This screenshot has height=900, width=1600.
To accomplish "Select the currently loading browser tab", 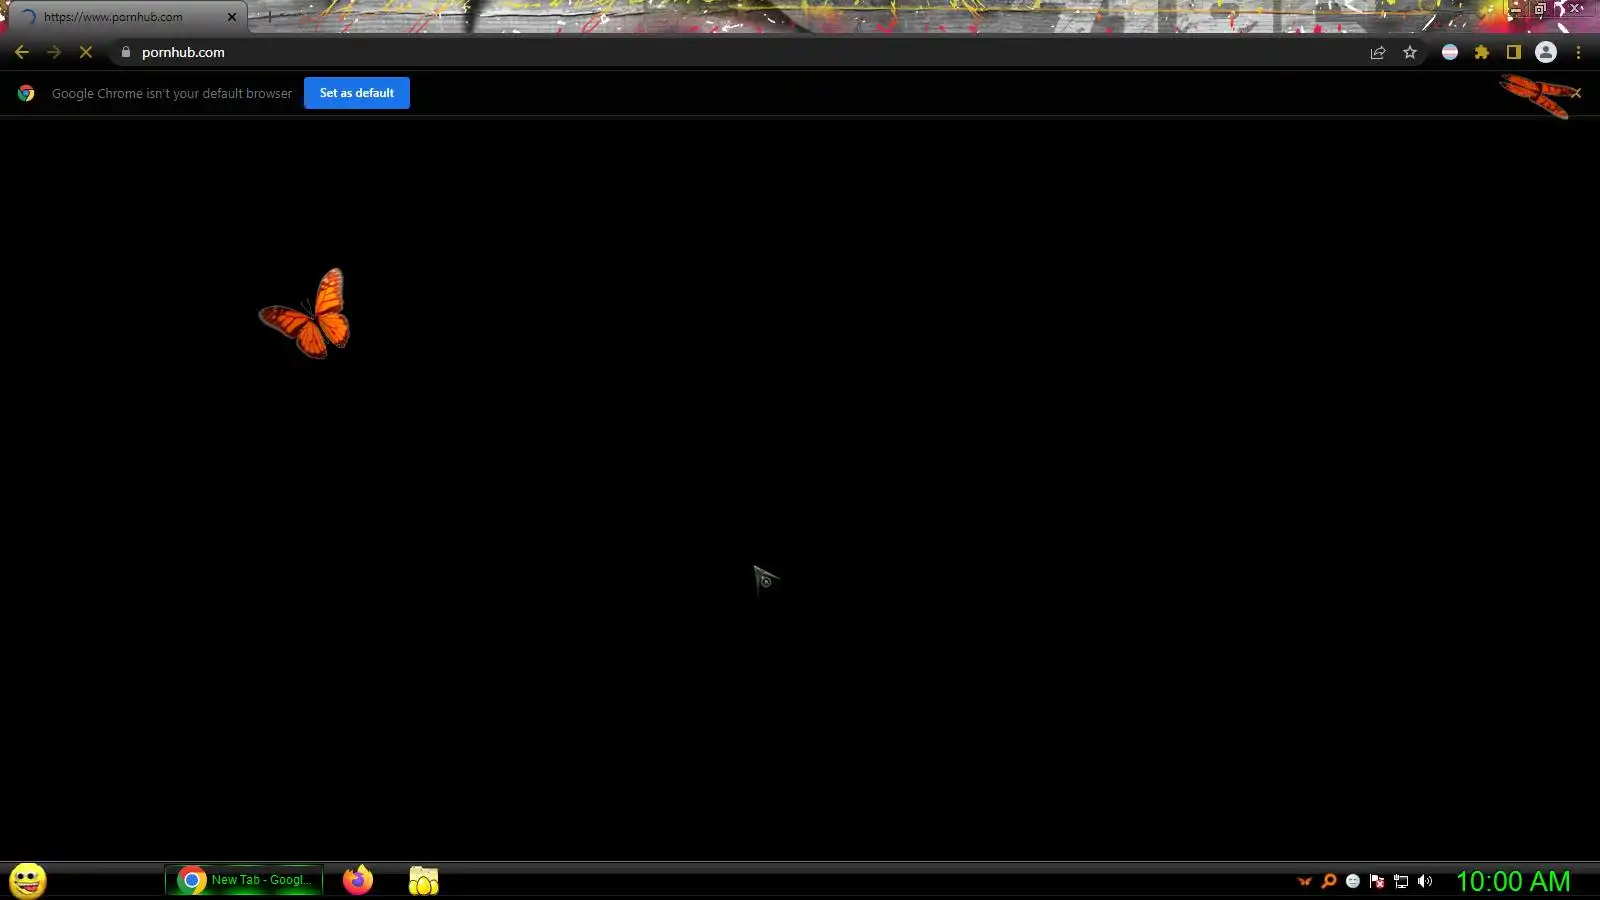I will [128, 17].
